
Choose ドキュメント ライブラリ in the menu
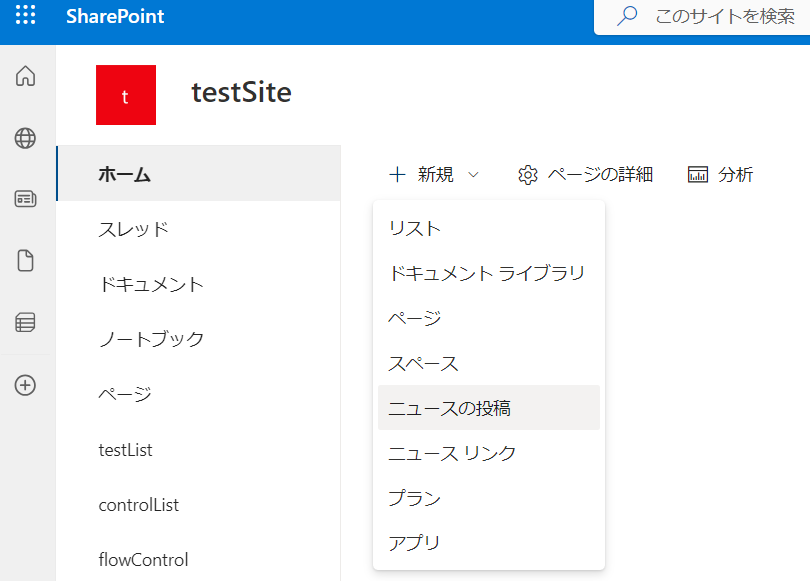click(x=486, y=273)
